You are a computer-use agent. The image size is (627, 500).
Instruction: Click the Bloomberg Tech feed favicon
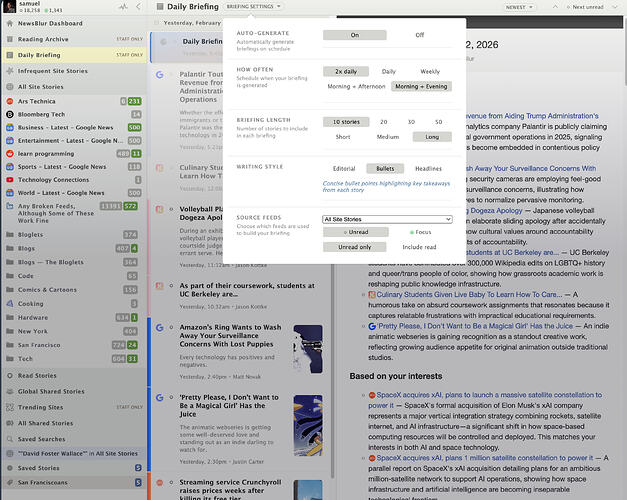[x=10, y=114]
